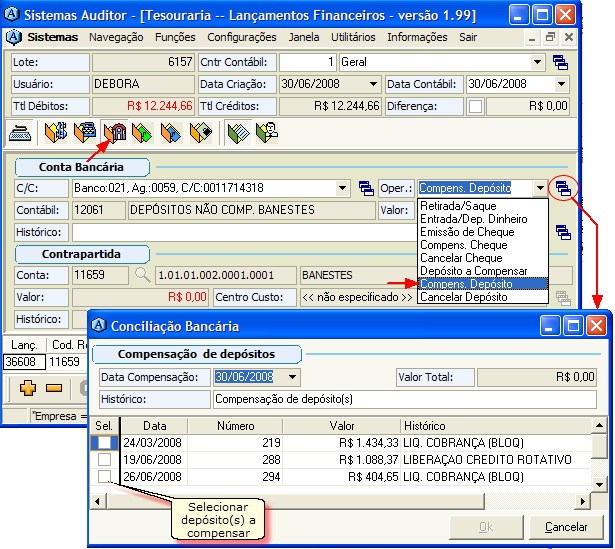Choose Cancelar Cheque operation
The height and width of the screenshot is (549, 615).
click(x=482, y=258)
